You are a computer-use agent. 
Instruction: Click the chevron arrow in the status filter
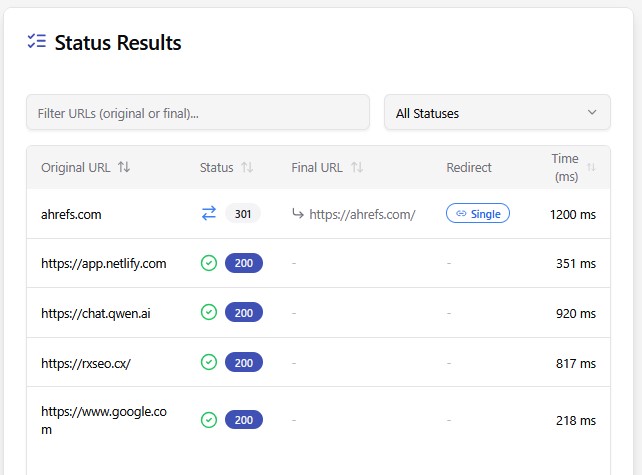pos(592,113)
